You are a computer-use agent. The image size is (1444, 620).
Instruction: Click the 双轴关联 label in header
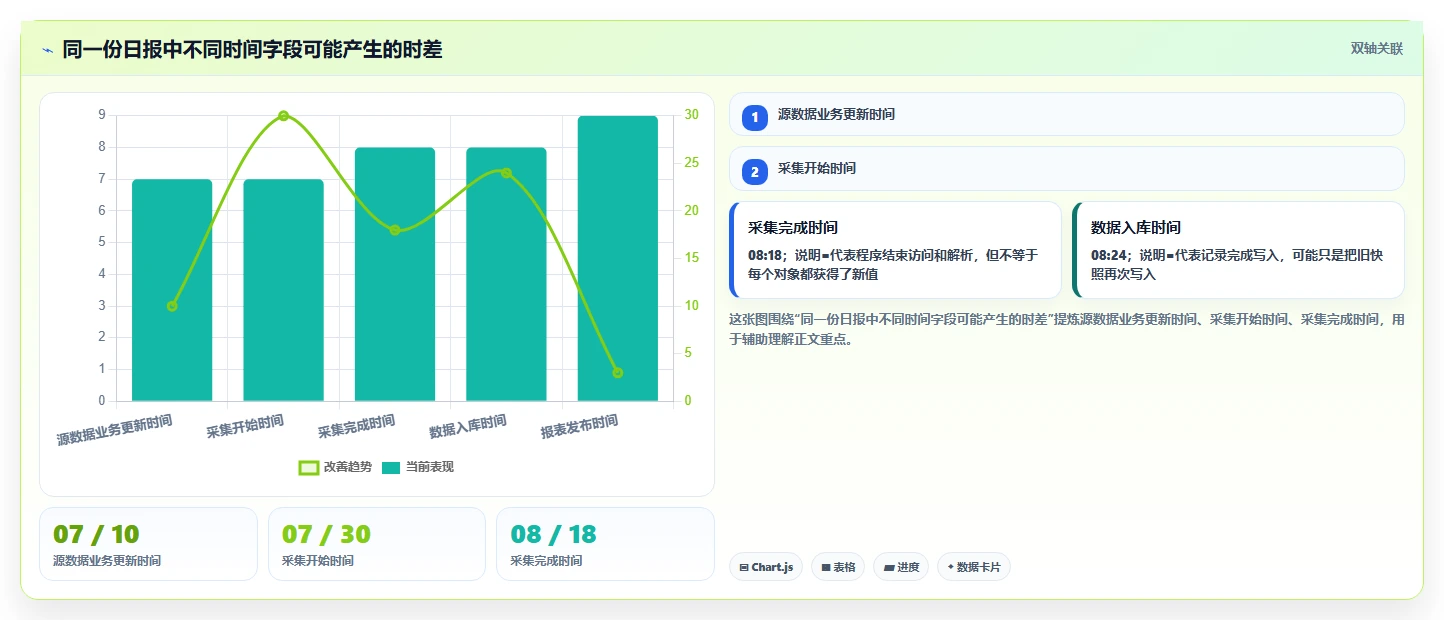coord(1377,49)
